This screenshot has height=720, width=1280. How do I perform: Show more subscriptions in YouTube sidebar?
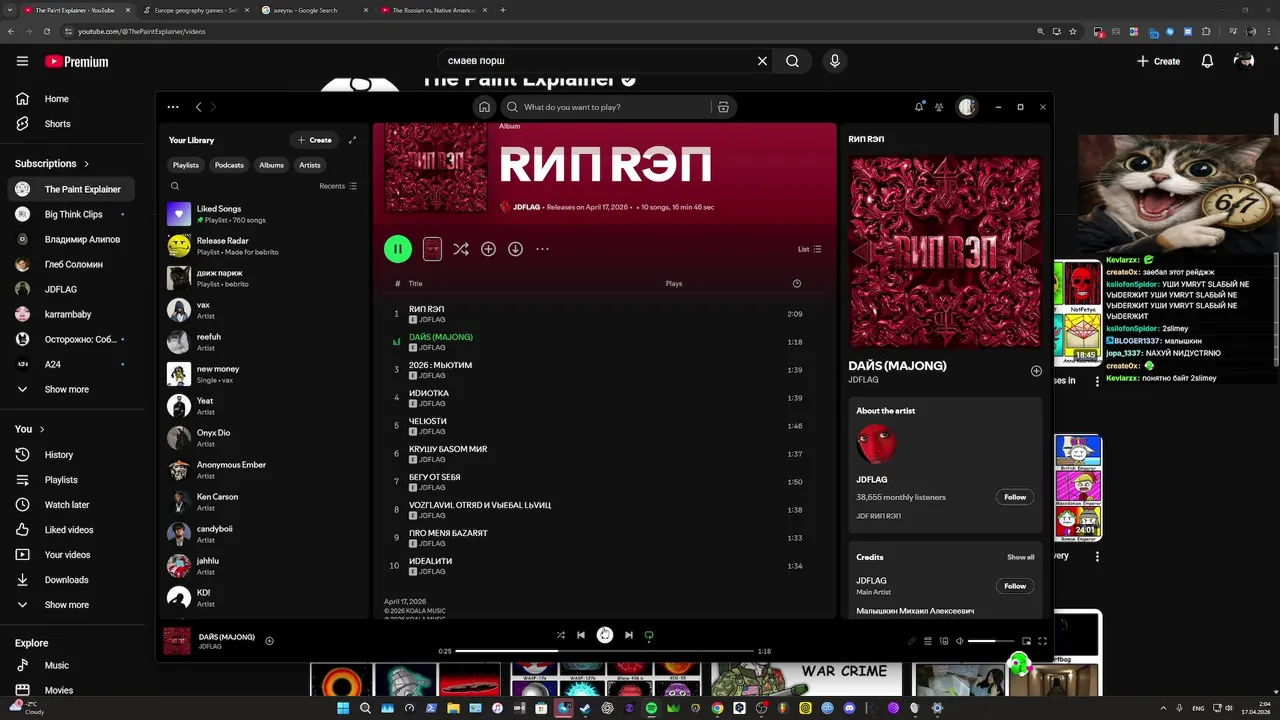[66, 389]
